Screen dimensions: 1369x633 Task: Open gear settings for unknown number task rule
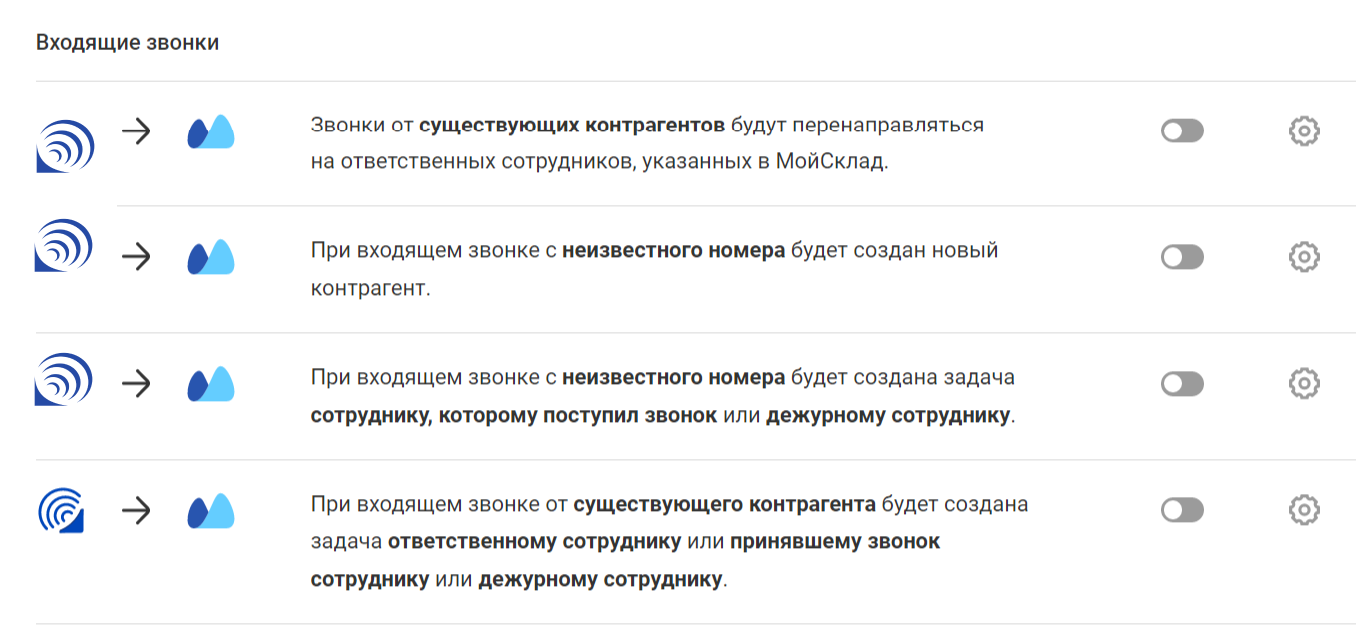1304,384
